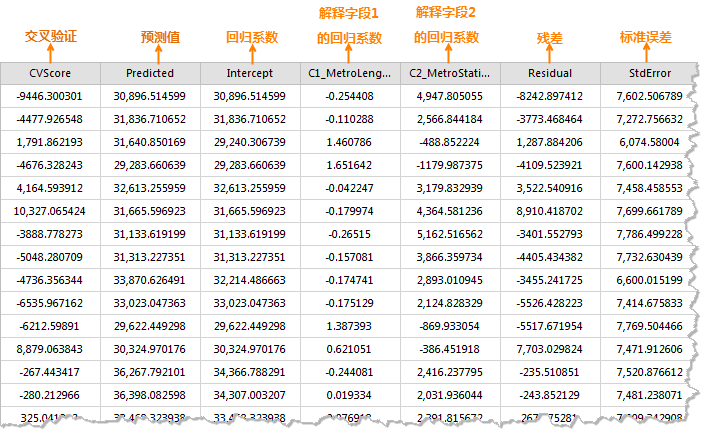706x434 pixels.
Task: Select C1 coefficient cell 1.387393
Action: pos(350,326)
